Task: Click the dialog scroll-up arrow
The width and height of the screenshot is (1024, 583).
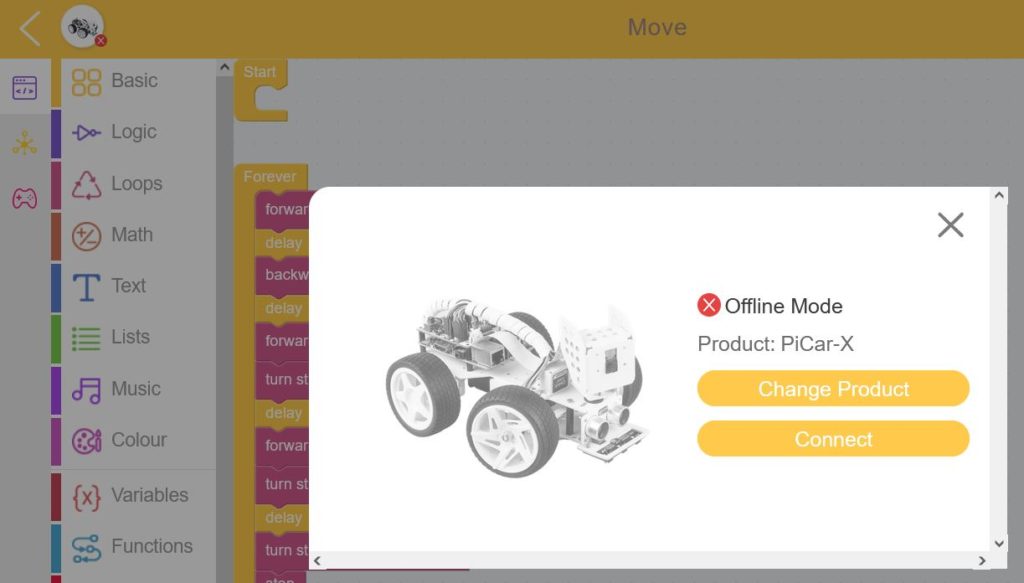Action: [999, 195]
